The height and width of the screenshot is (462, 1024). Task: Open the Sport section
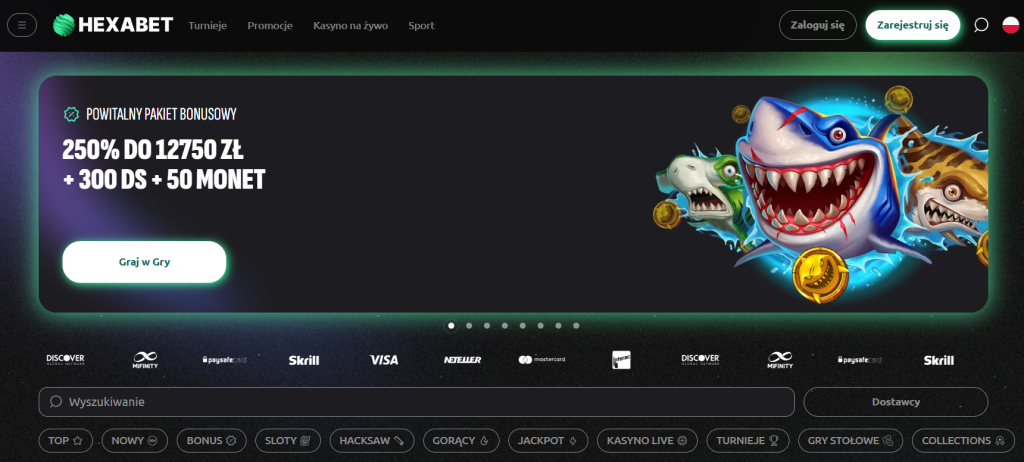click(x=421, y=25)
